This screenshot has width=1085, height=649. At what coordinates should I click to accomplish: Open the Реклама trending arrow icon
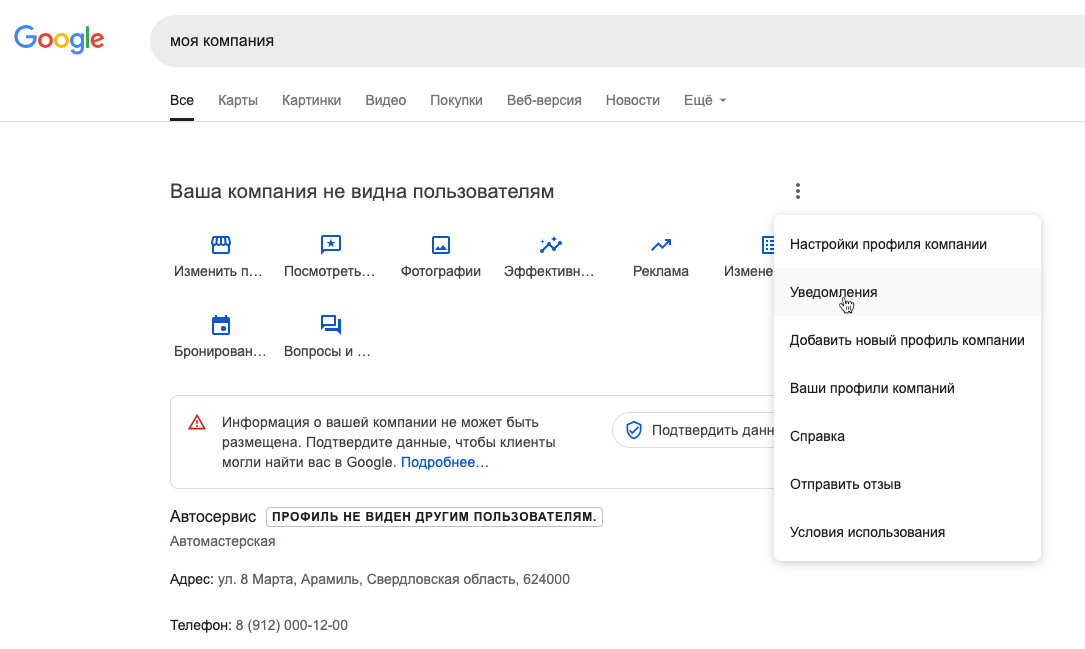[x=661, y=244]
